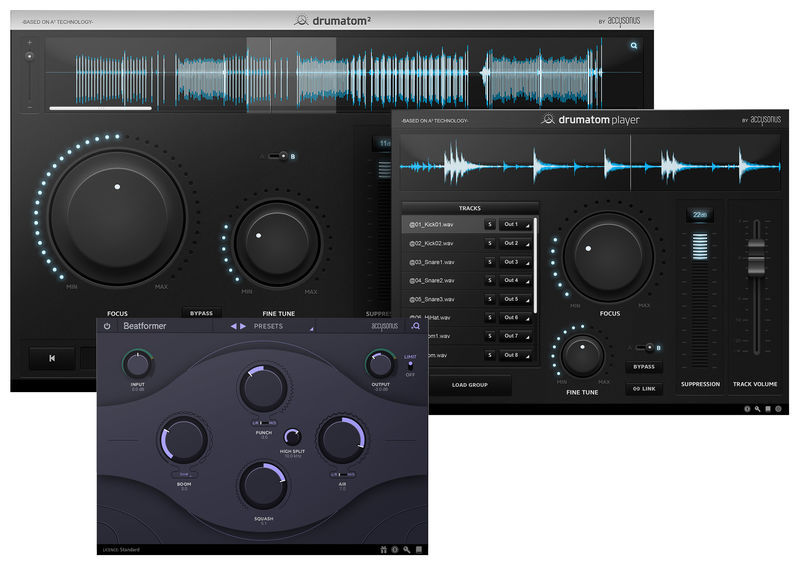Click the BOOM knob in Beatformer
This screenshot has width=800, height=566.
184,440
